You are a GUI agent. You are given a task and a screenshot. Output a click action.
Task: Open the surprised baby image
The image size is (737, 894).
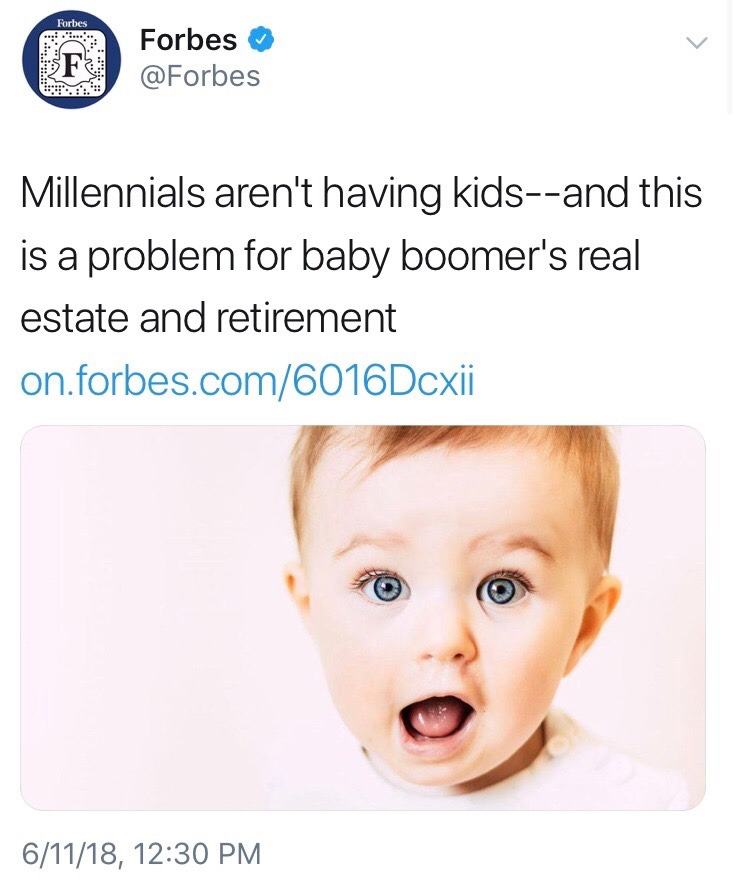(363, 617)
